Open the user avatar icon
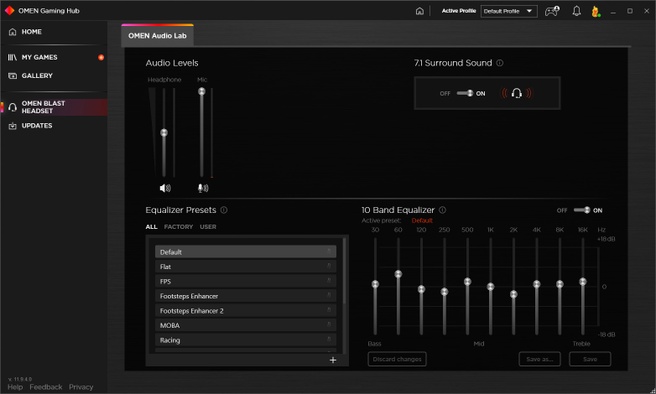Screen dimensions: 656x394 [595, 11]
